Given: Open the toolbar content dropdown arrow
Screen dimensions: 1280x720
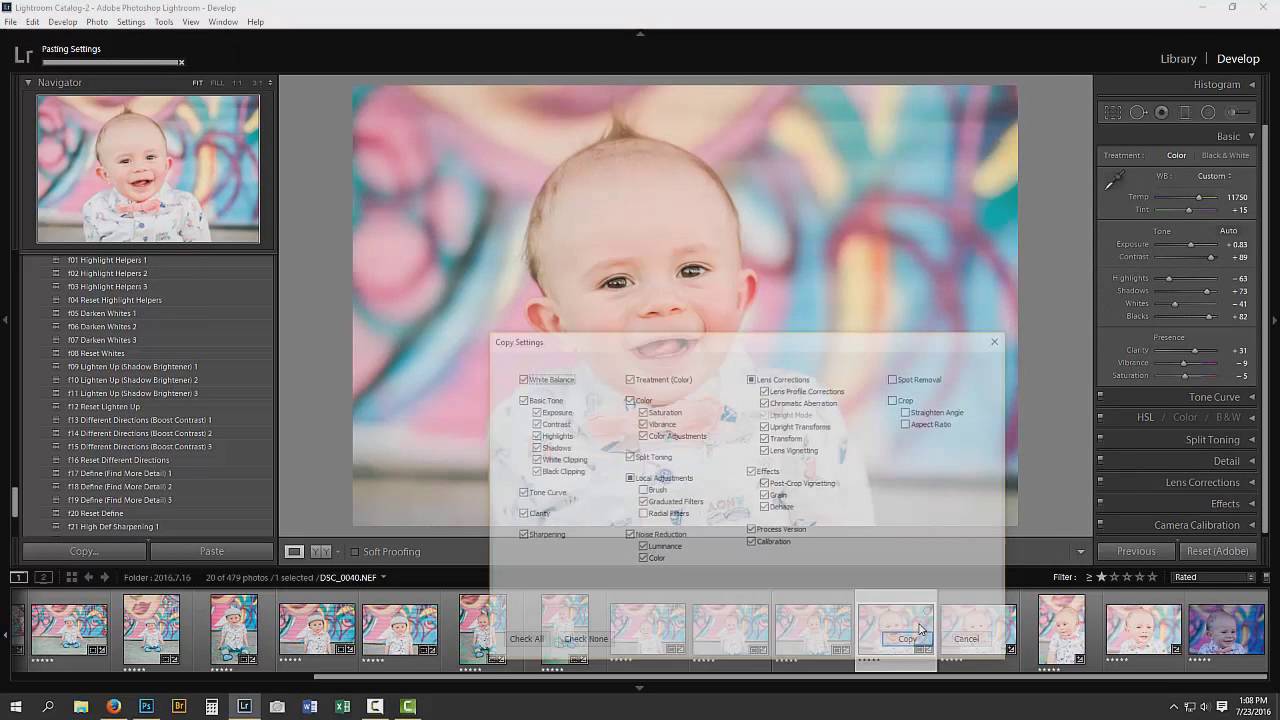Looking at the screenshot, I should click(1080, 552).
